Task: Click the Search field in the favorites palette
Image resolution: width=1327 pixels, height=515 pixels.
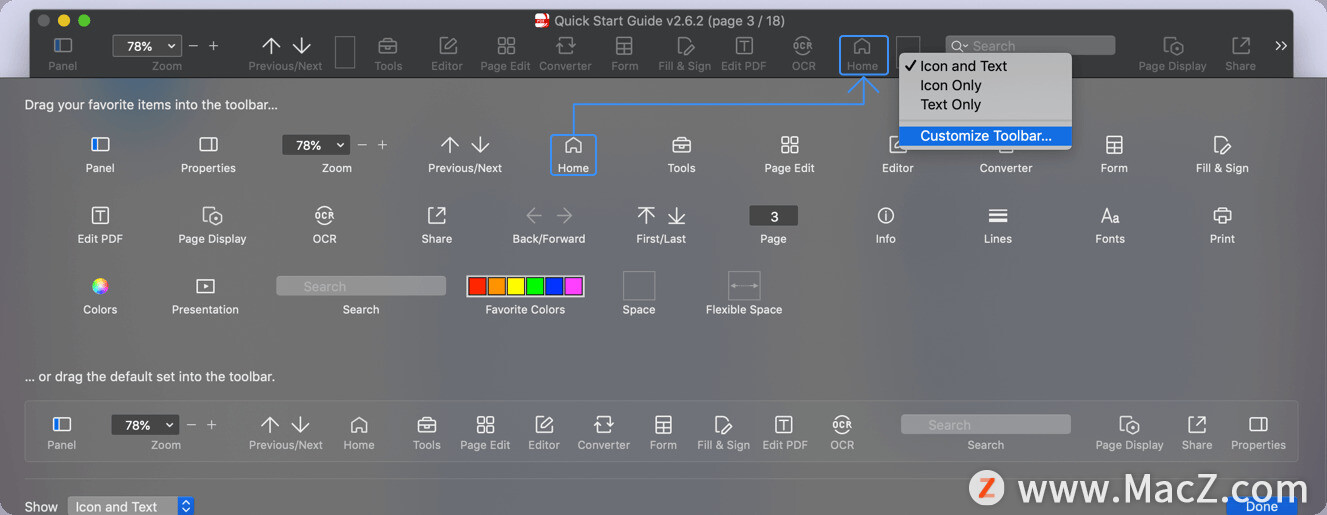Action: coord(361,286)
